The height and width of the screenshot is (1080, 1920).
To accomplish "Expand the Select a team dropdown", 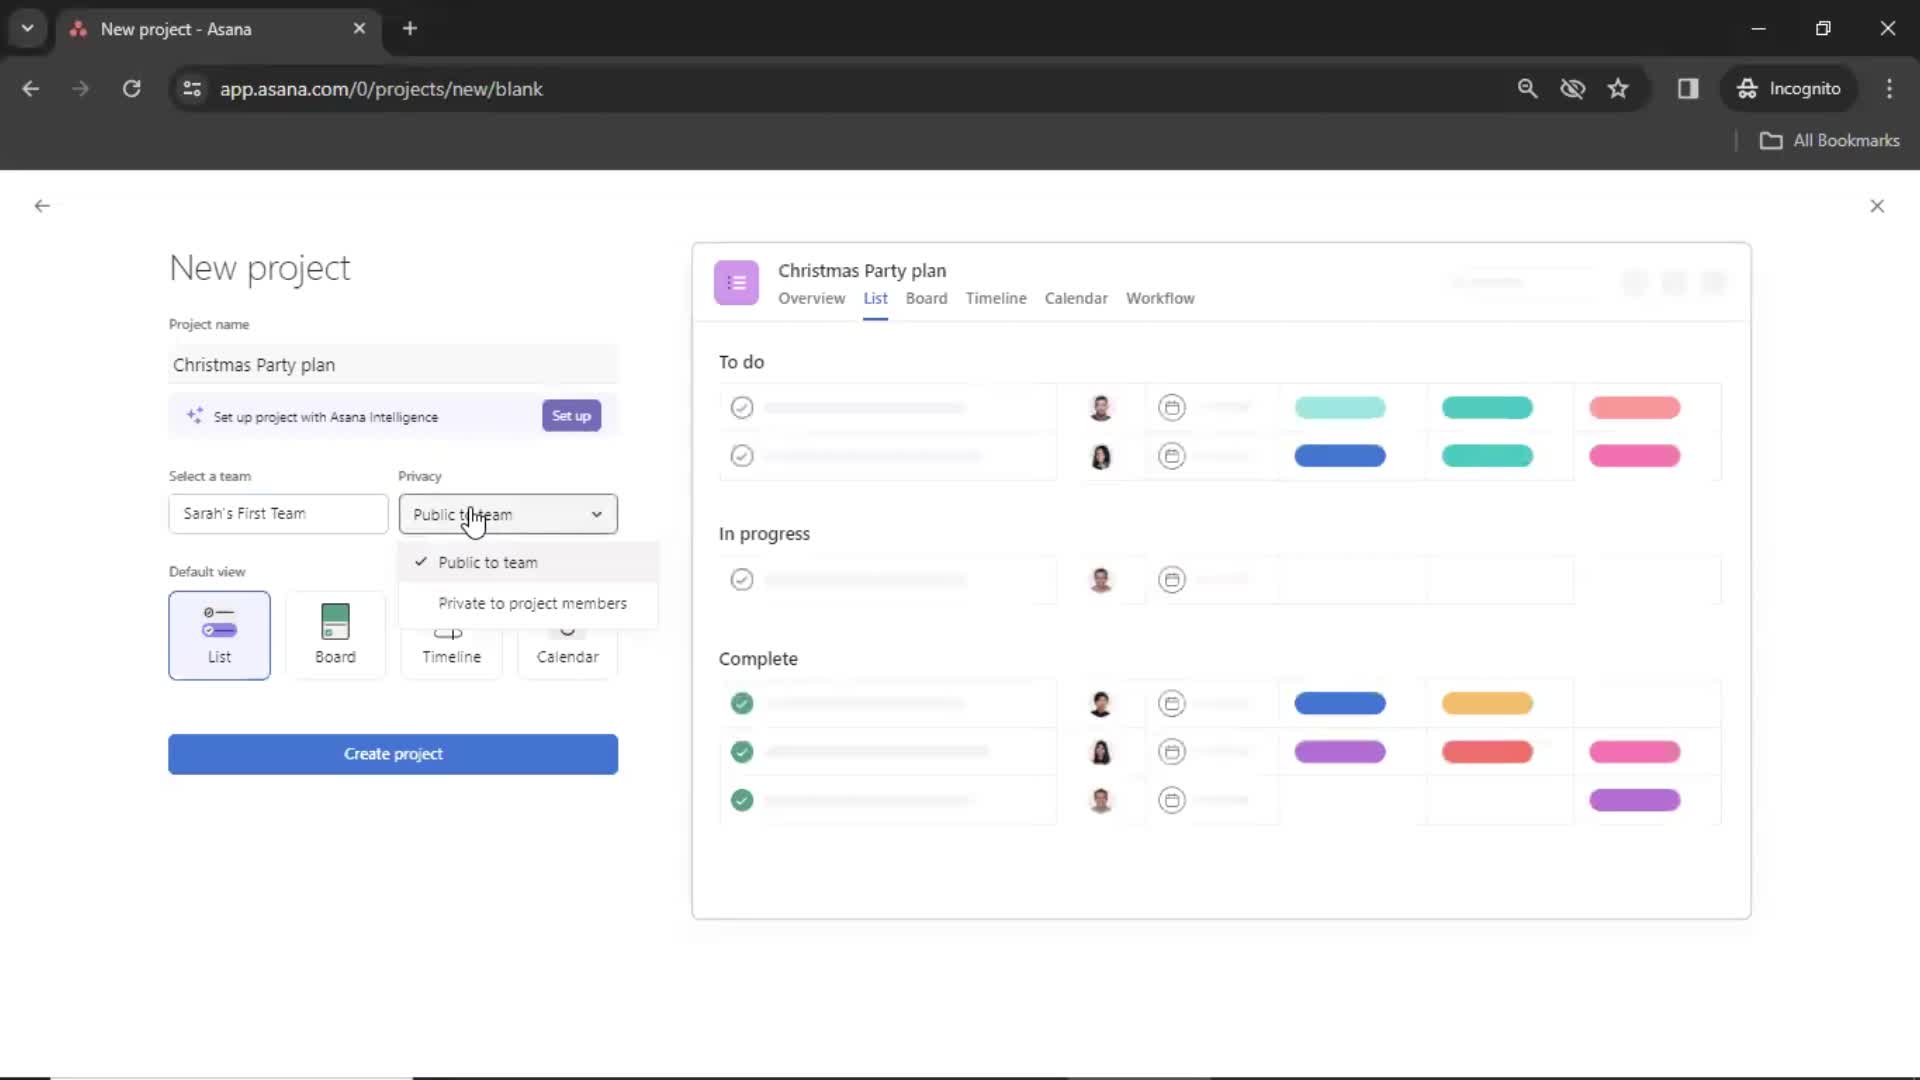I will click(x=278, y=514).
